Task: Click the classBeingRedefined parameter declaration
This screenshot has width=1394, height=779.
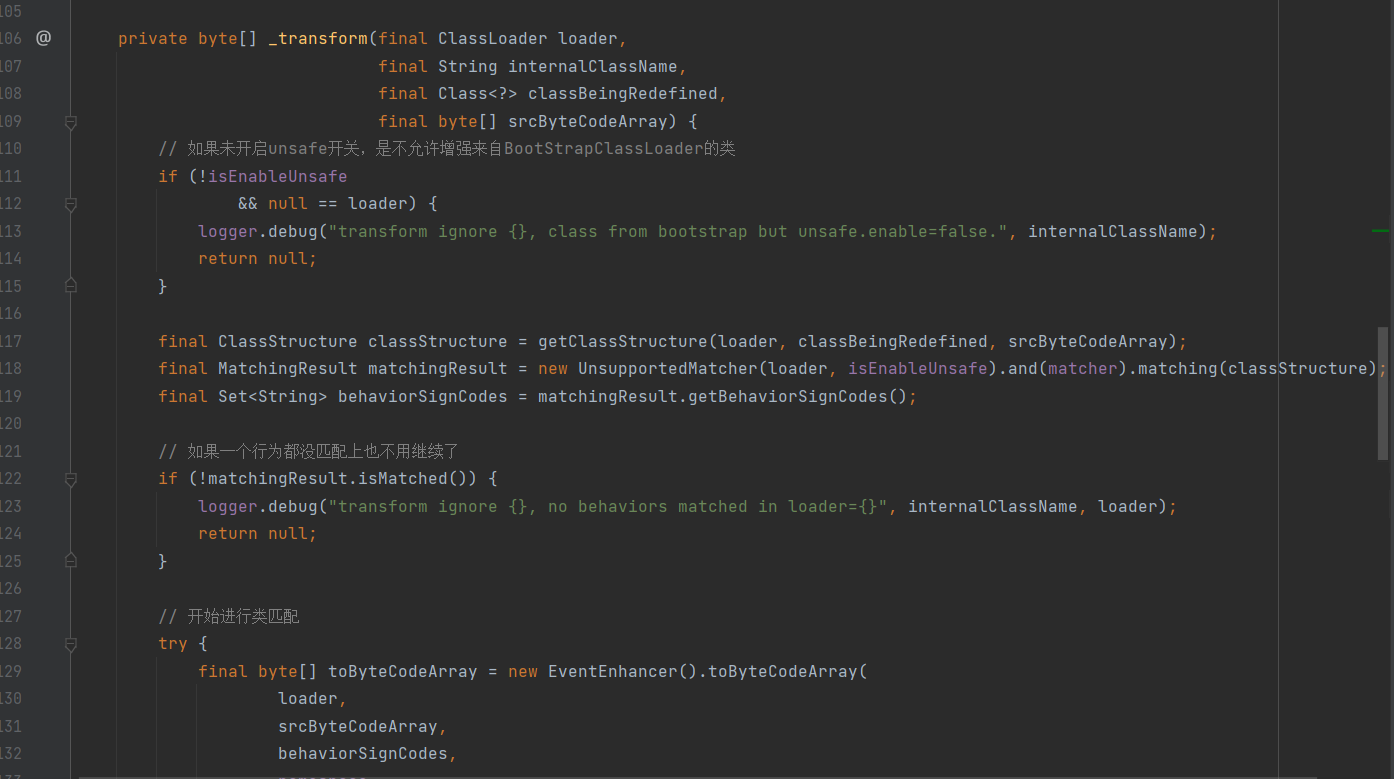Action: pyautogui.click(x=622, y=94)
